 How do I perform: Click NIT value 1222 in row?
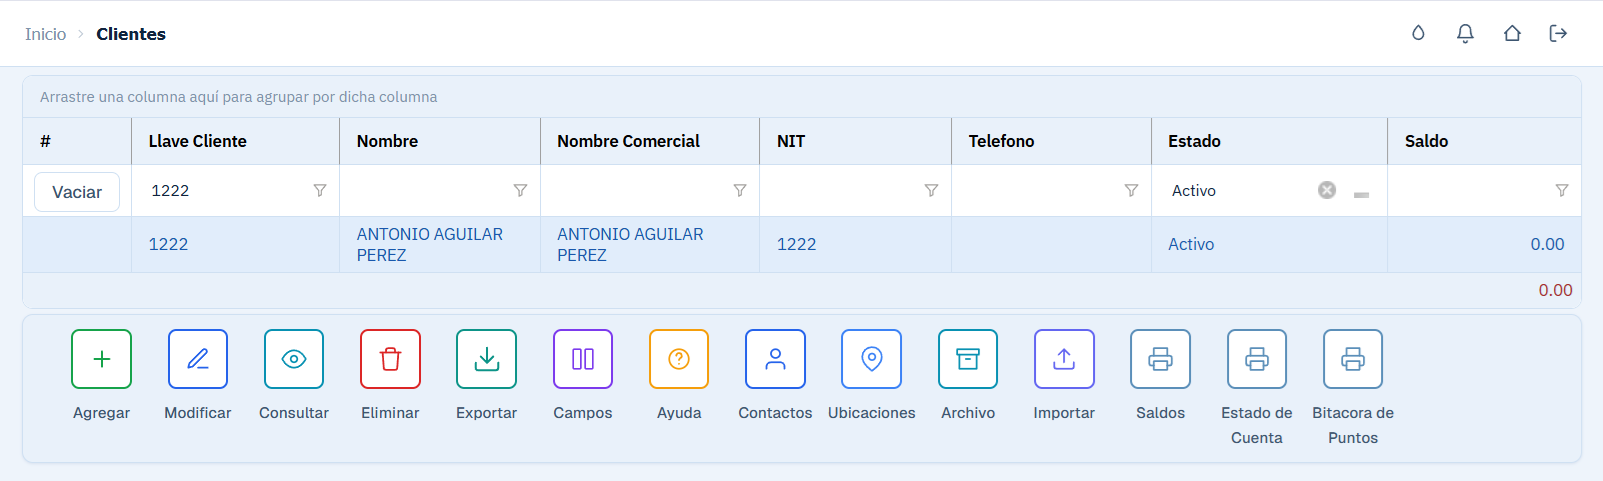coord(796,244)
